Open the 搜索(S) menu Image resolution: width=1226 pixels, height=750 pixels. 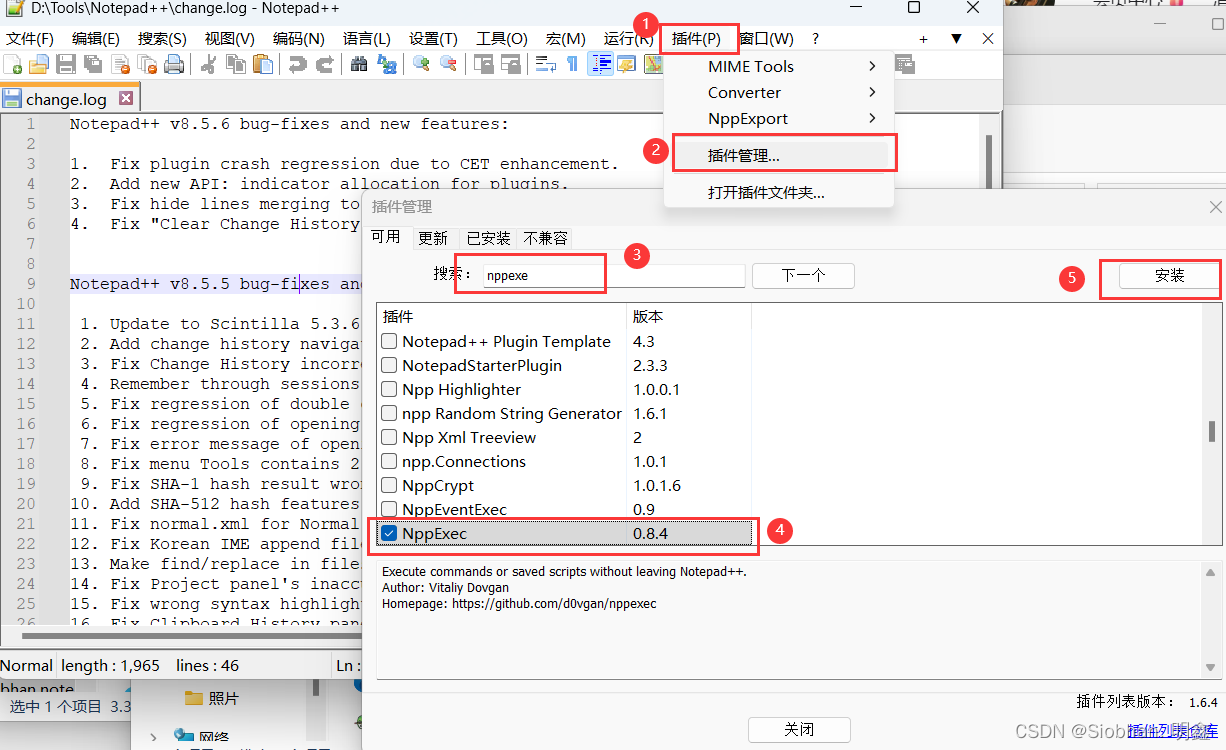[162, 38]
